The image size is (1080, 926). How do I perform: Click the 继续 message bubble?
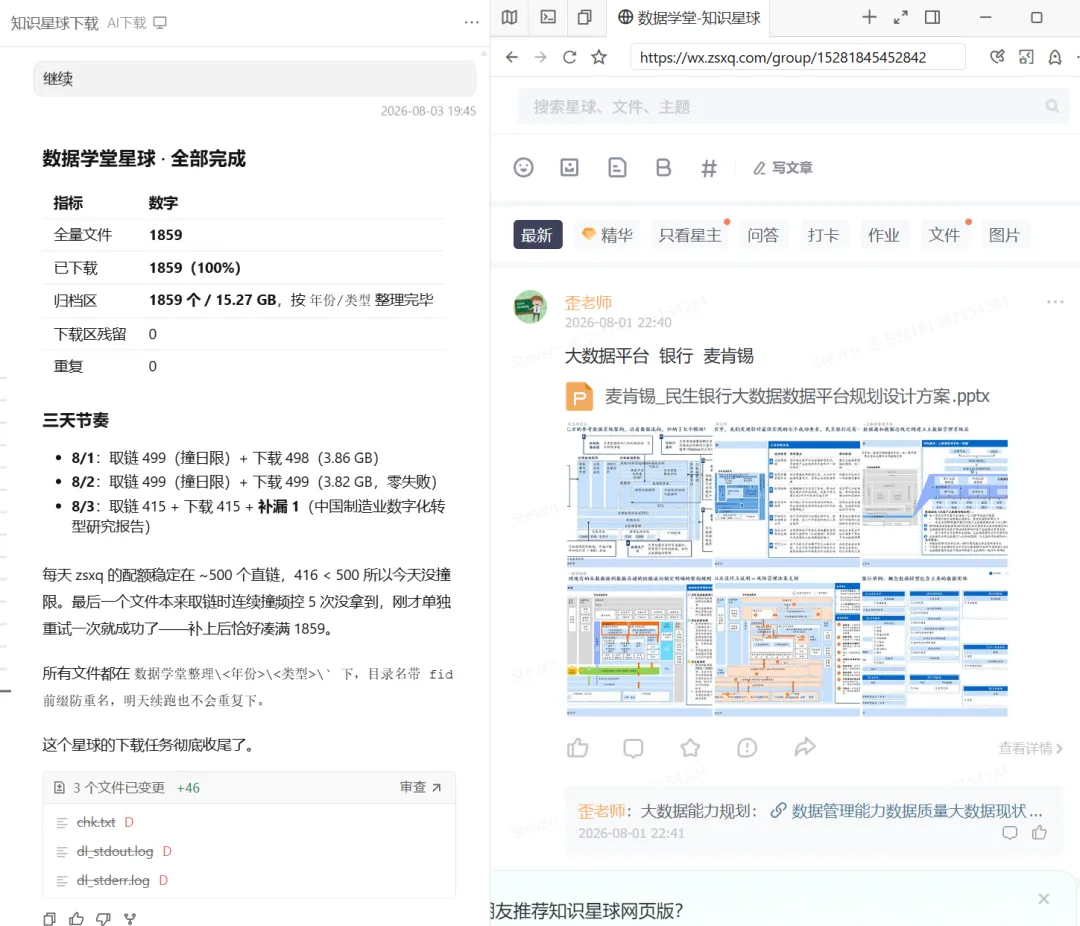click(254, 79)
